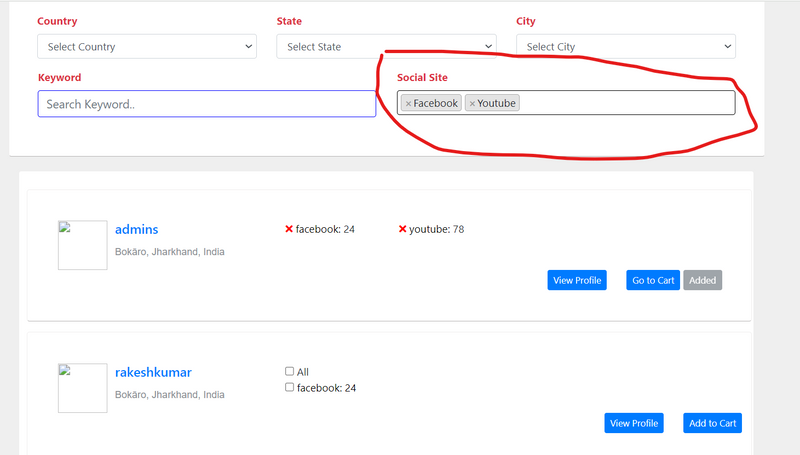Click the rakeshkumar profile picture

pos(82,388)
